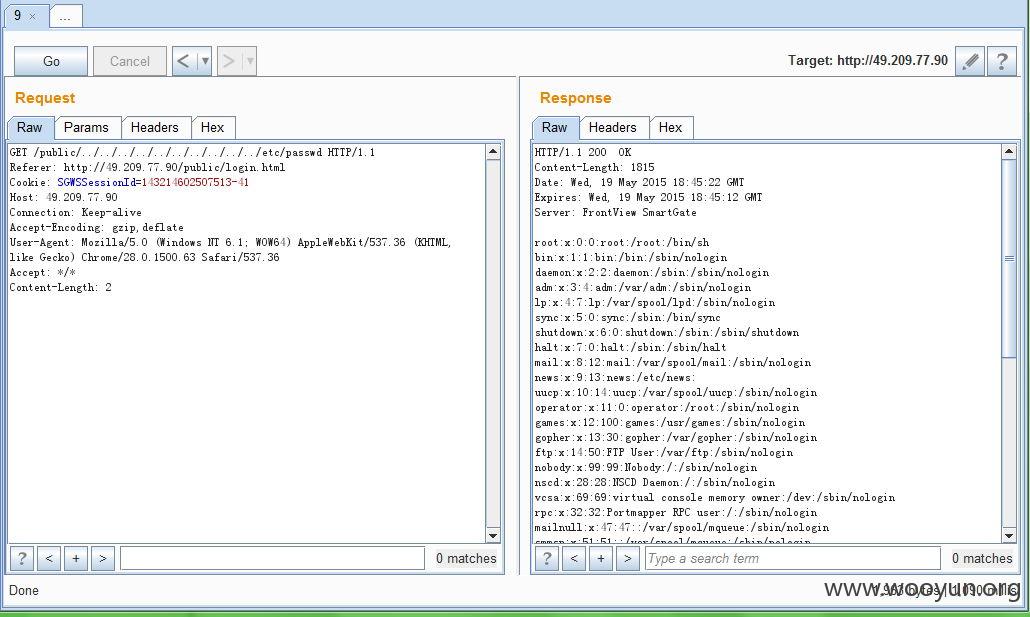The height and width of the screenshot is (617, 1030).
Task: Click response pane scroll down arrow
Action: click(x=1010, y=536)
